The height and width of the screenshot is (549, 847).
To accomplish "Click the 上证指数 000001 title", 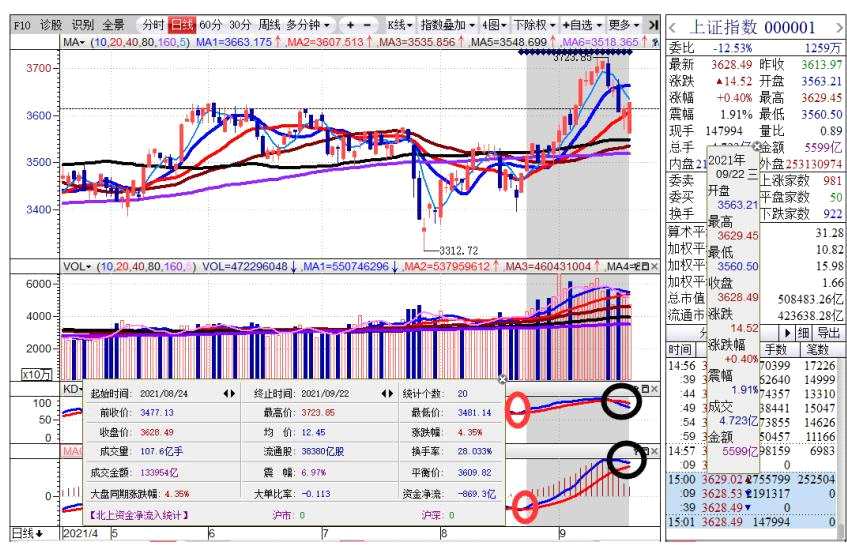I will (752, 27).
